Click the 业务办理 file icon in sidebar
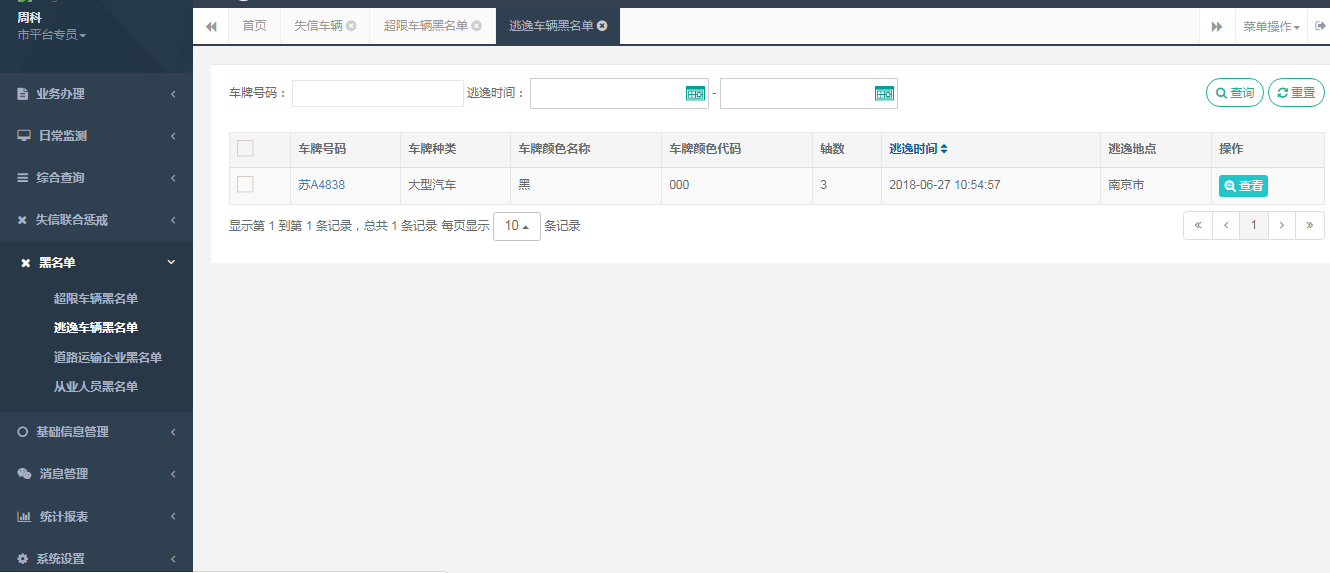Image resolution: width=1330 pixels, height=573 pixels. [x=23, y=94]
